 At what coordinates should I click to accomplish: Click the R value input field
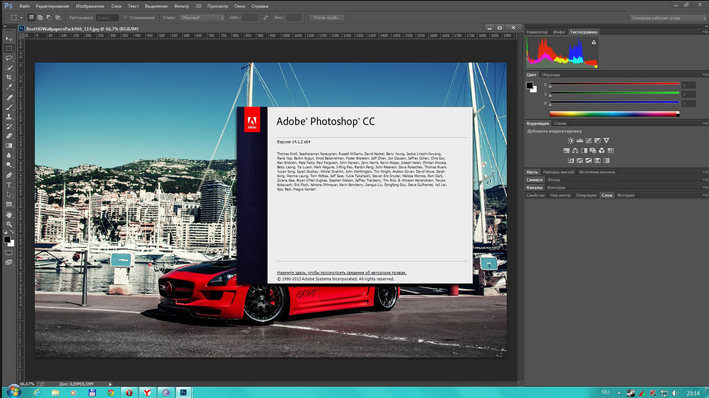pos(689,85)
